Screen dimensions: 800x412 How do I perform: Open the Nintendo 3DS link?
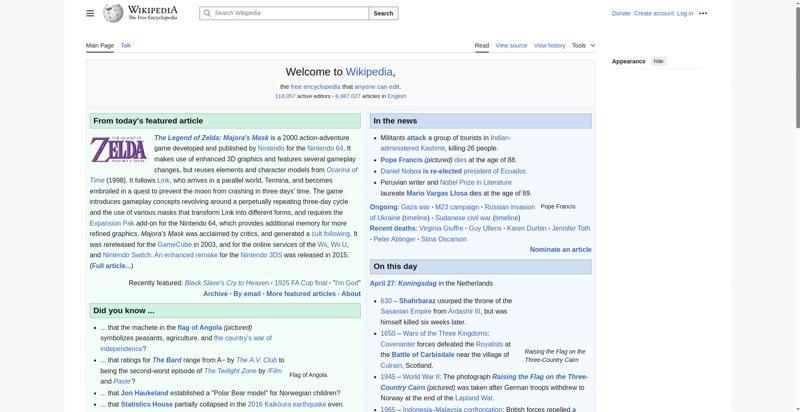coord(261,255)
